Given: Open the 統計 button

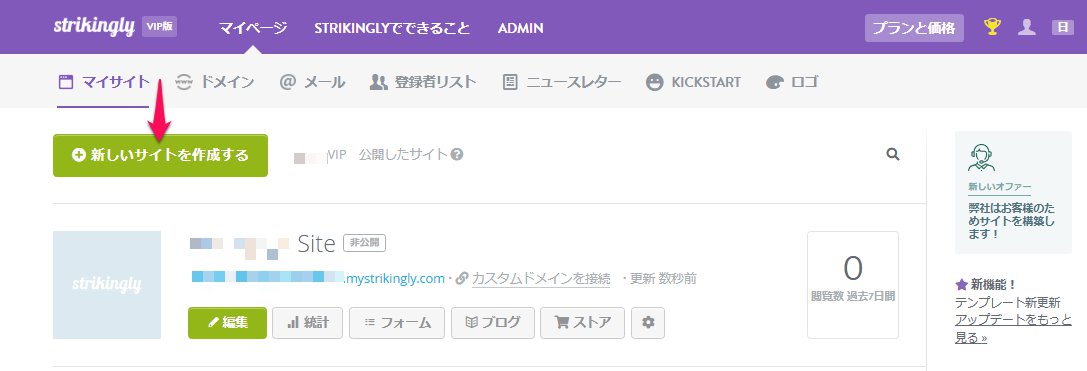Looking at the screenshot, I should click(x=307, y=322).
